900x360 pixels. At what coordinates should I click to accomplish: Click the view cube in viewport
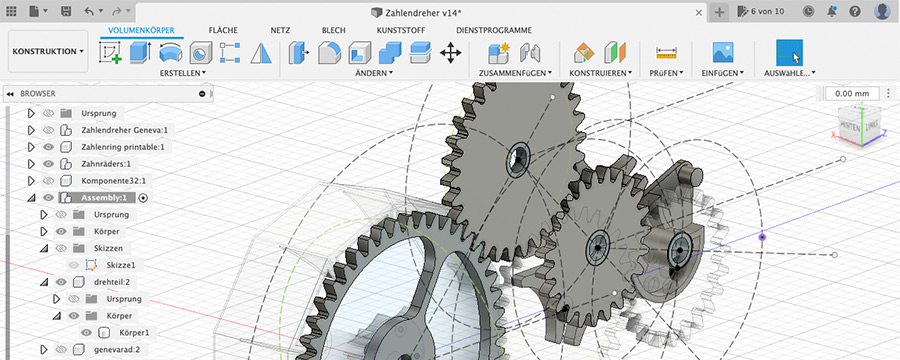pyautogui.click(x=859, y=125)
